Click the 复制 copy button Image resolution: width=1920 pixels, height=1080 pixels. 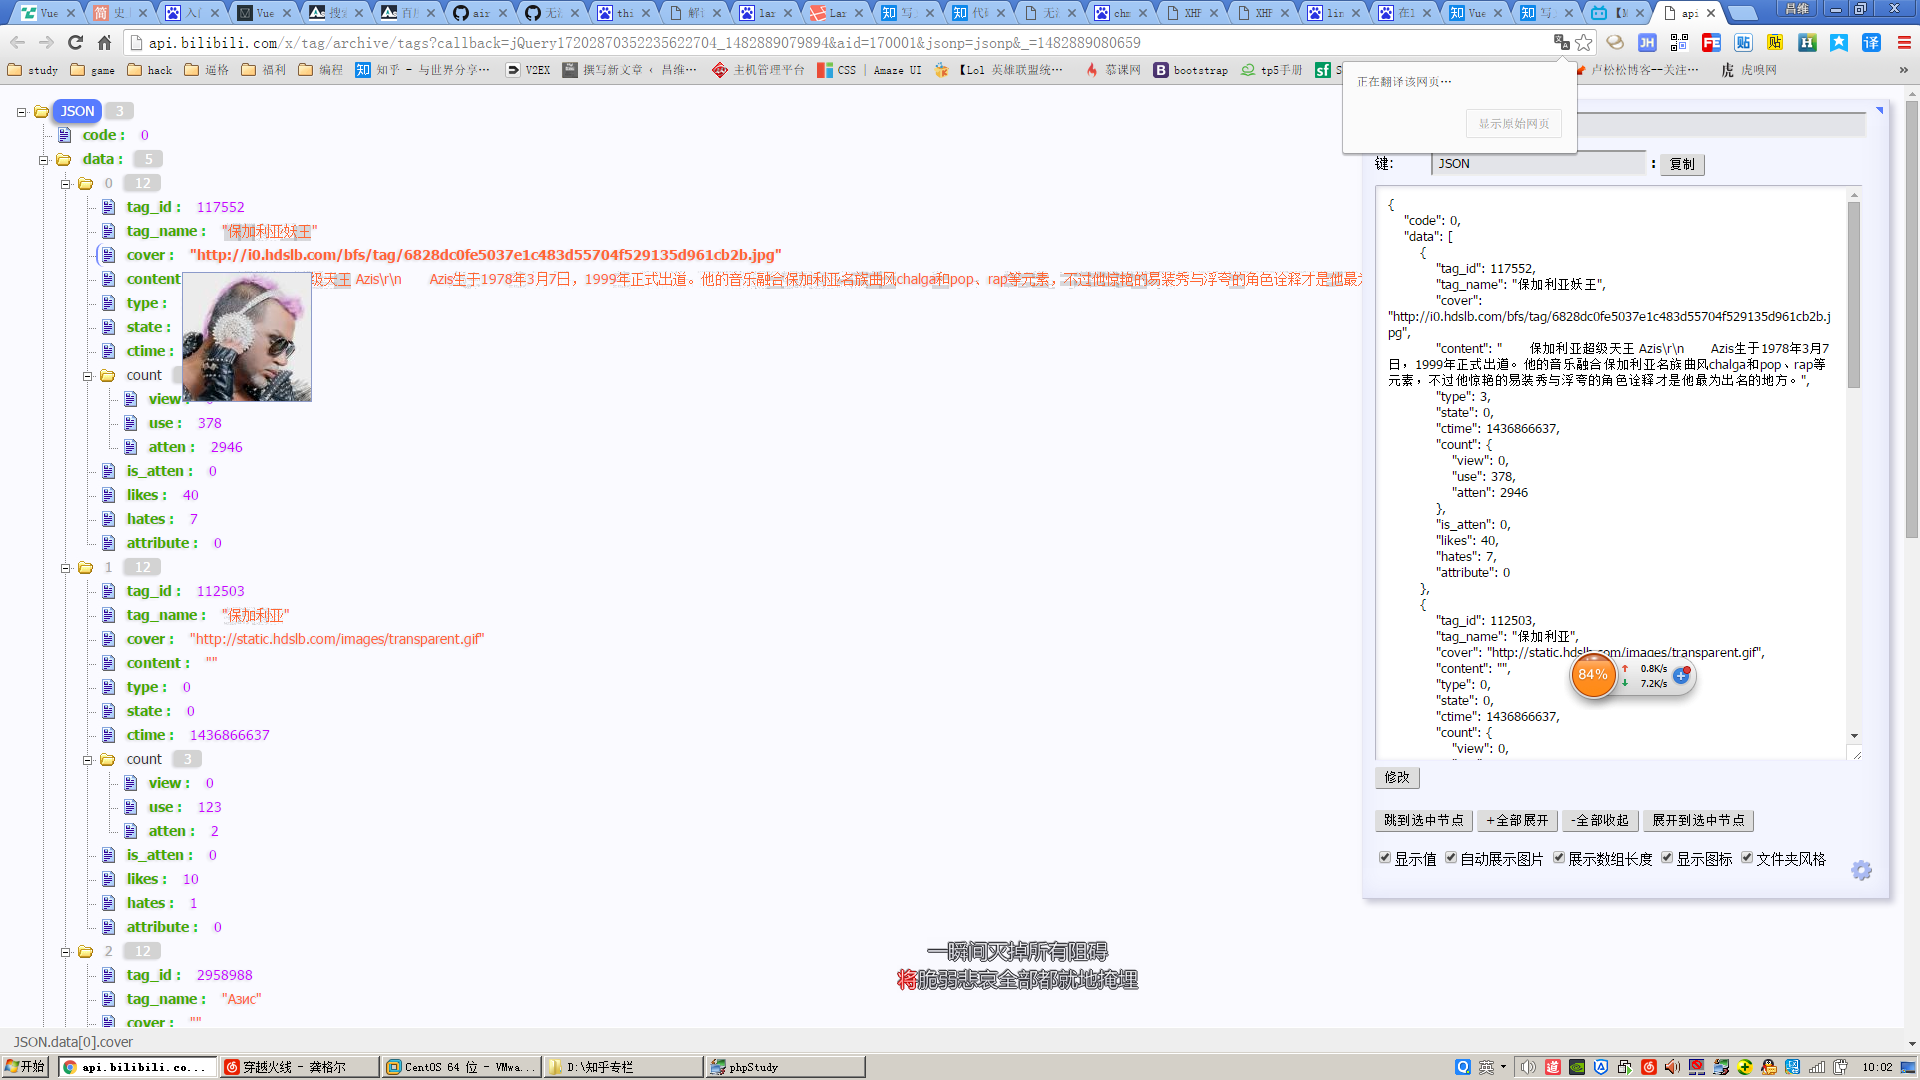click(x=1682, y=164)
